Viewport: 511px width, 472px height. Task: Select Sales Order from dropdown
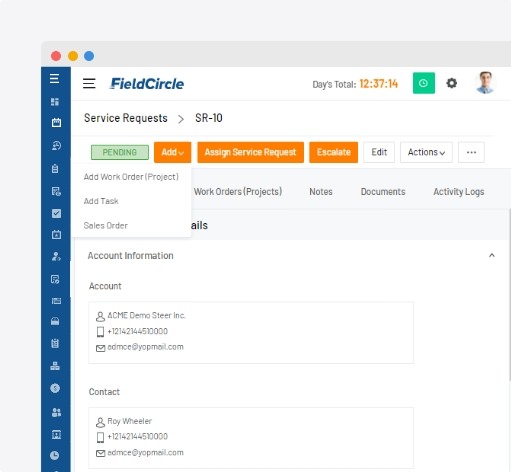point(106,225)
